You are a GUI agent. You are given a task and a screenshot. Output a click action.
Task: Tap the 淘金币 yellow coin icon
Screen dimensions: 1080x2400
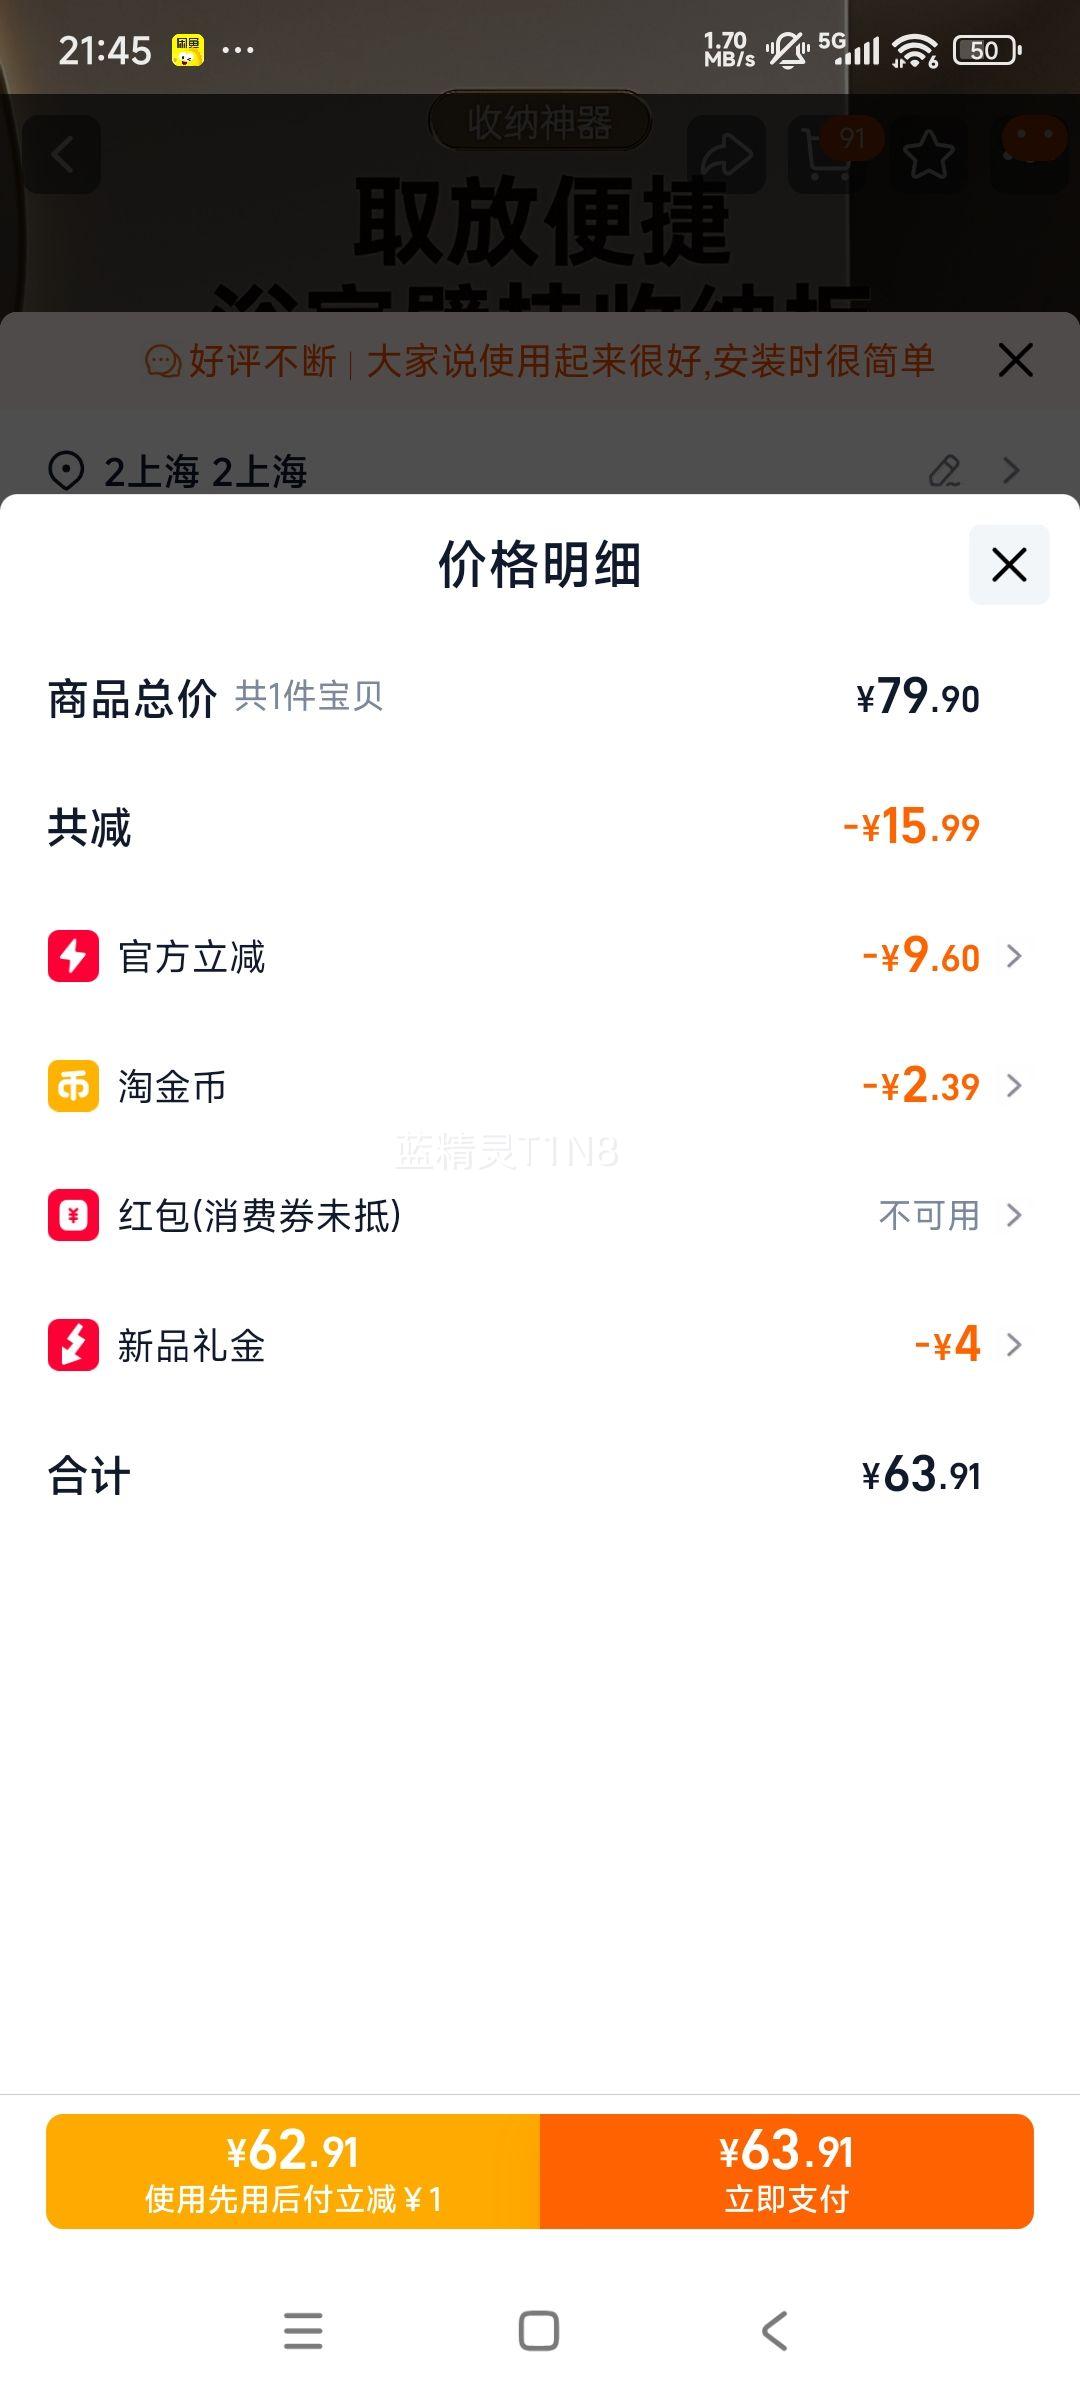coord(73,1086)
